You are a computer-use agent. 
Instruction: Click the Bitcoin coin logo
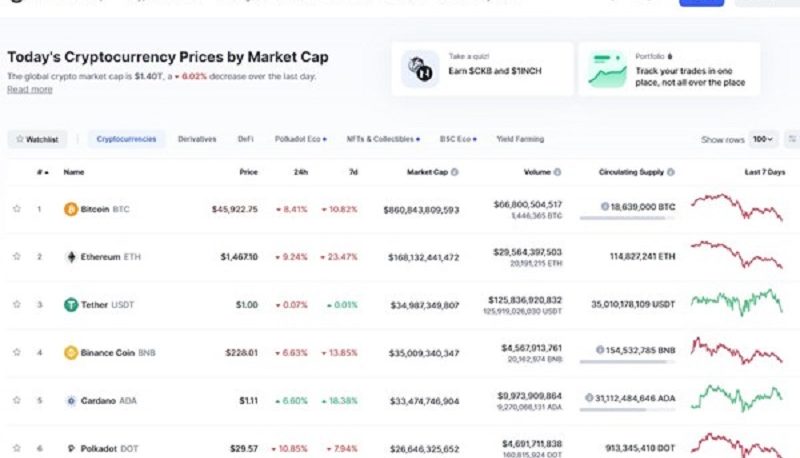[71, 209]
